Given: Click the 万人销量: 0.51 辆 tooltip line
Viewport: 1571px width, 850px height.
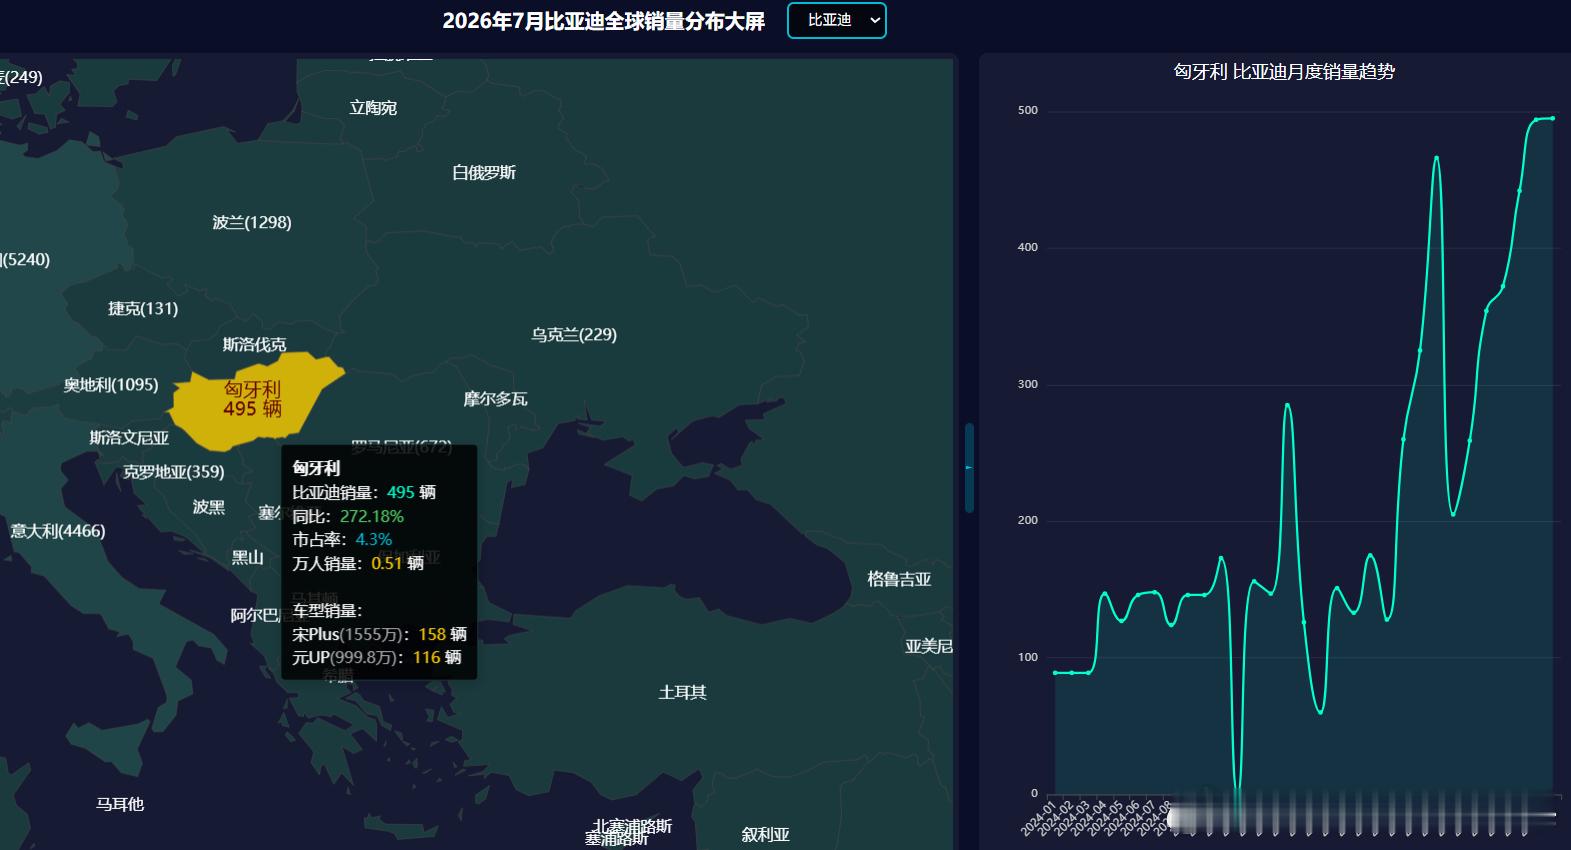Looking at the screenshot, I should tap(358, 563).
